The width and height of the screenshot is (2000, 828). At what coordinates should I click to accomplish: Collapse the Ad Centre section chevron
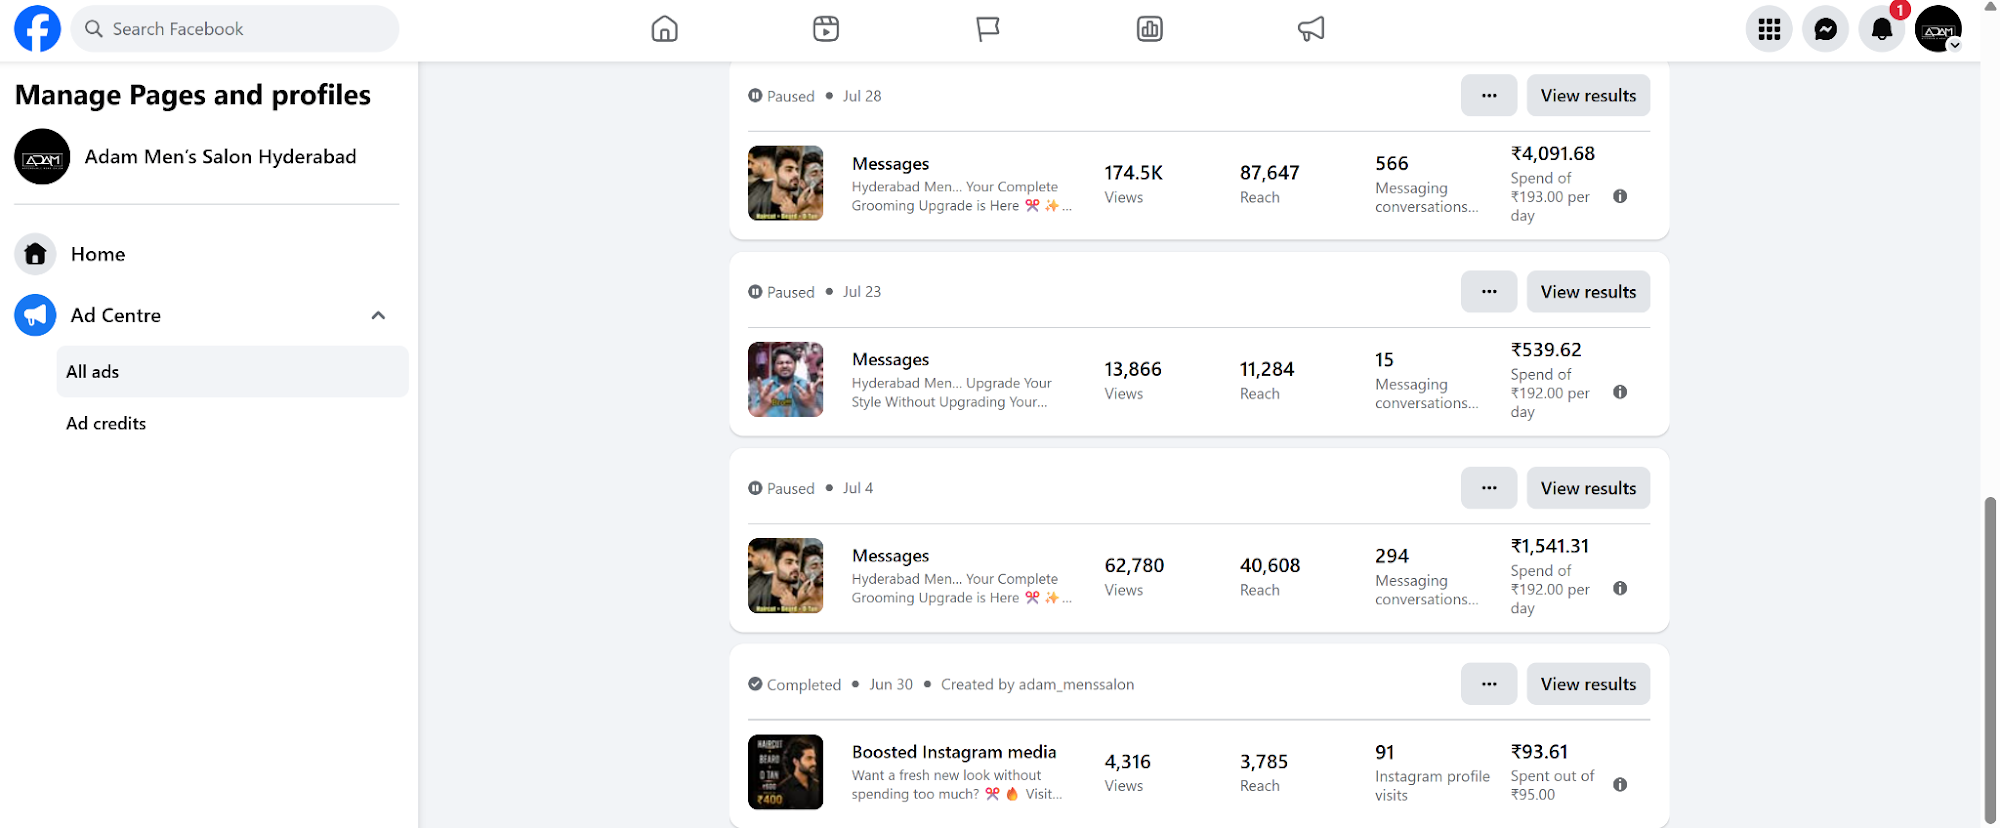(x=378, y=316)
